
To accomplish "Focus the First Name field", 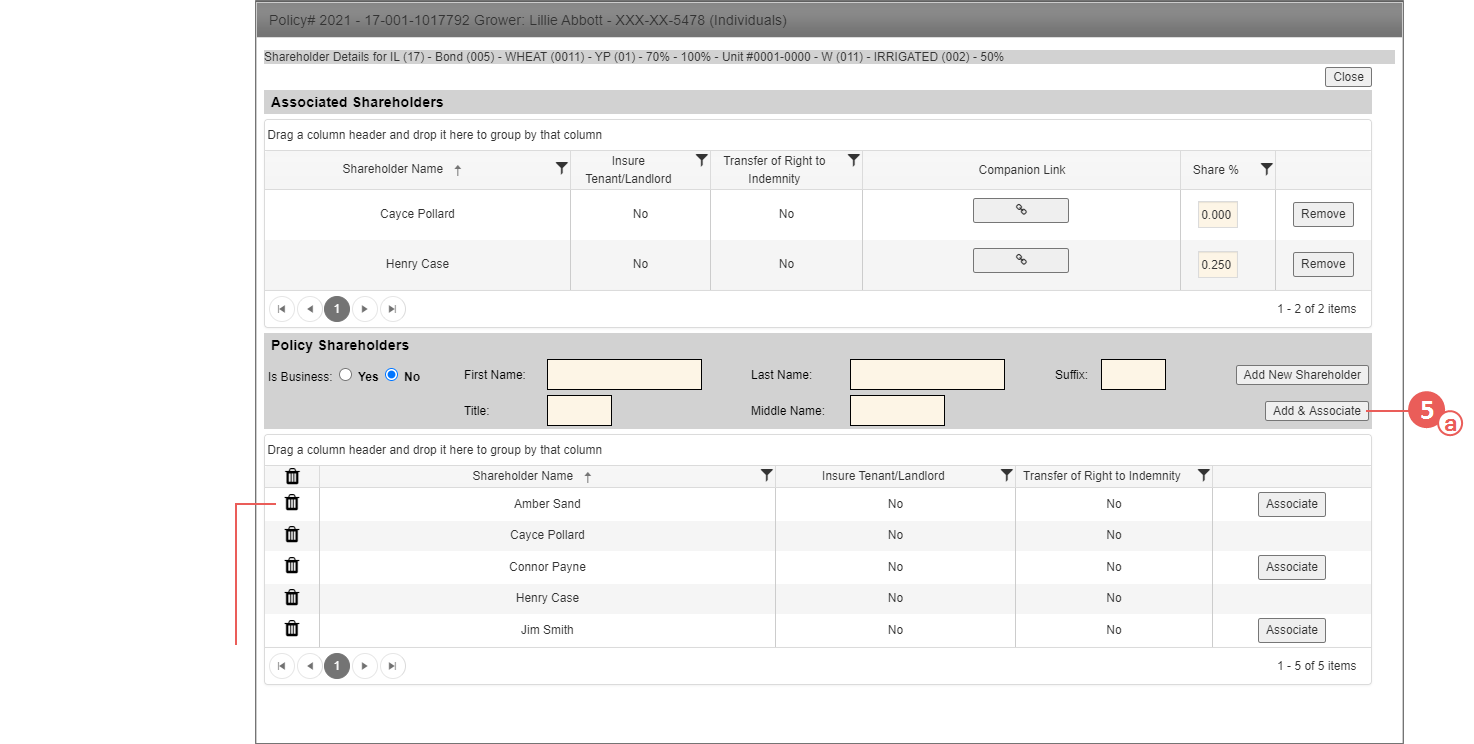I will tap(624, 375).
